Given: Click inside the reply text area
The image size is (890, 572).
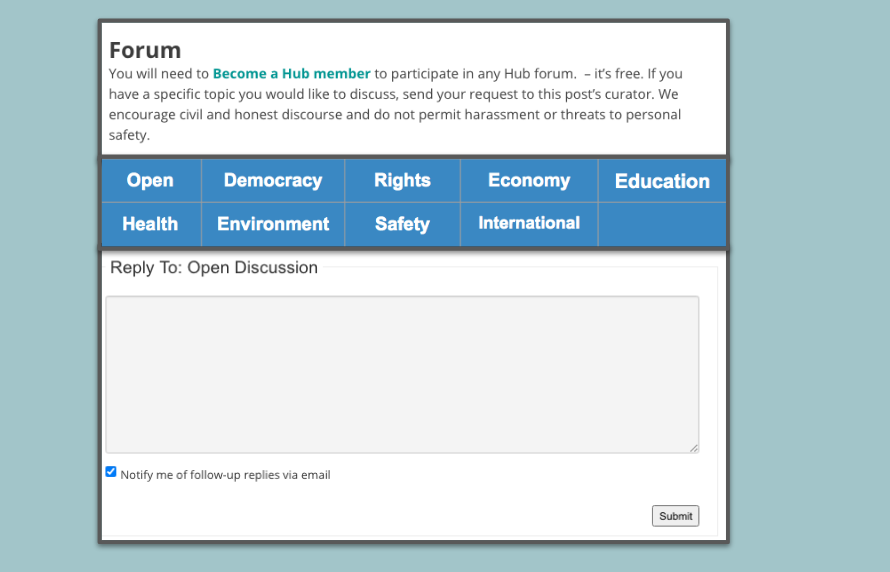Looking at the screenshot, I should (x=402, y=374).
